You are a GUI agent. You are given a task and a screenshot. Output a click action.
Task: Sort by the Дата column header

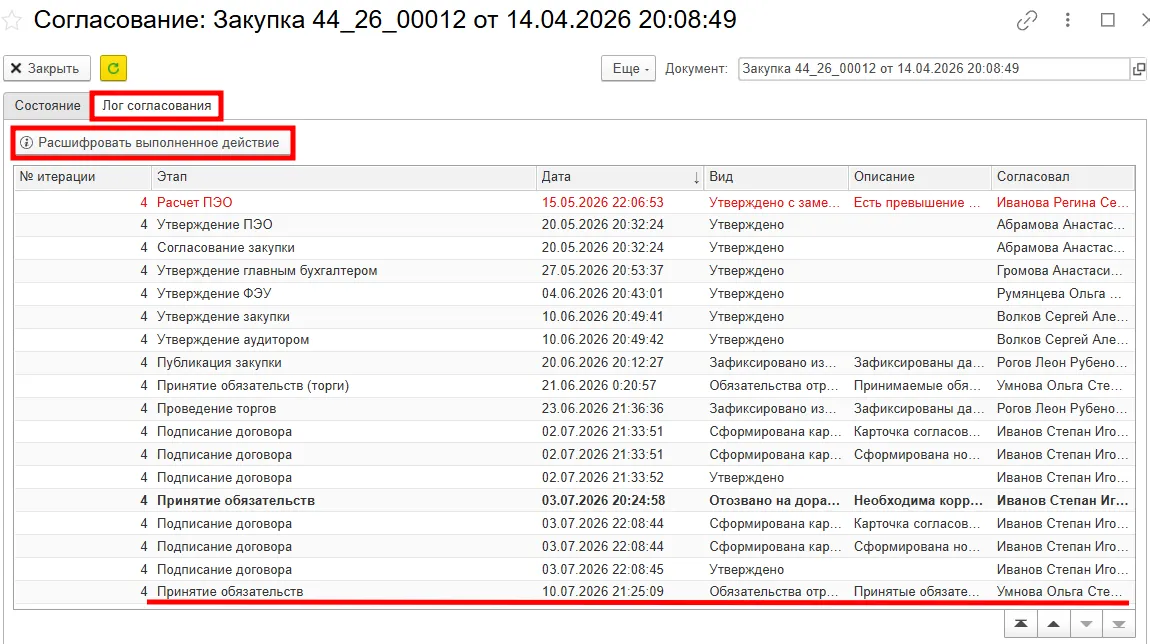point(620,177)
